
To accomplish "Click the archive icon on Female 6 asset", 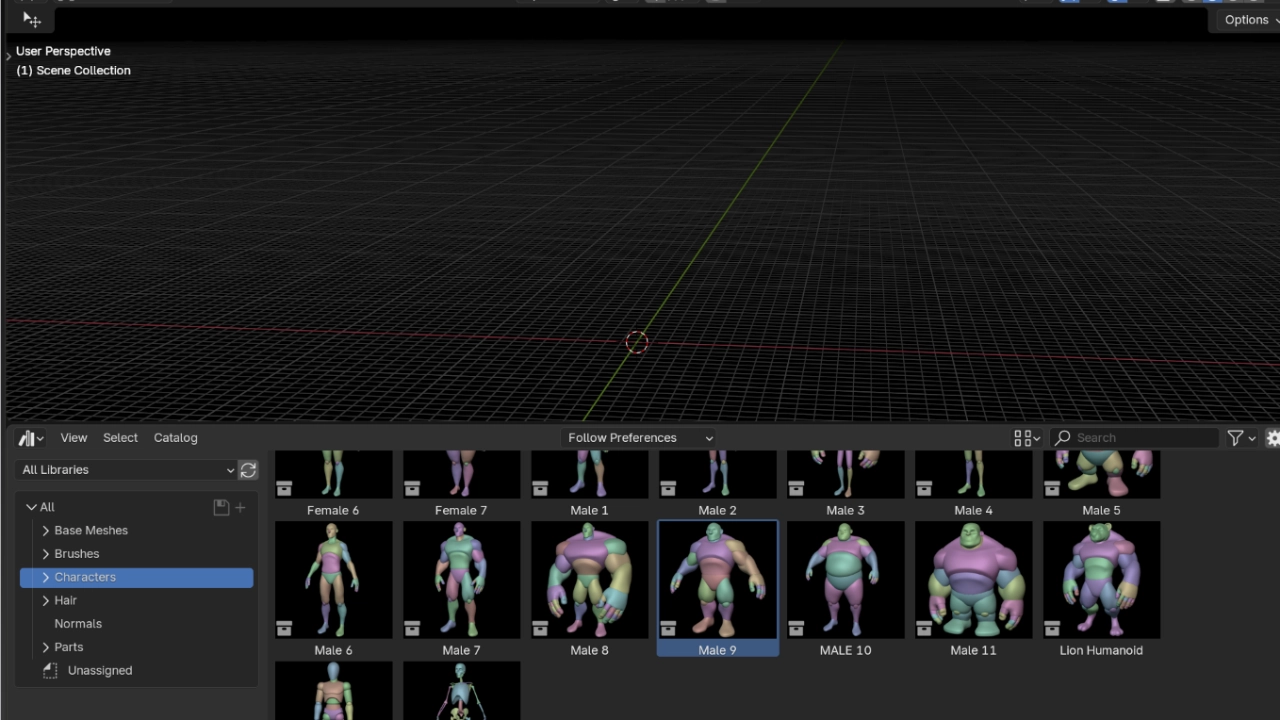I will pos(284,488).
